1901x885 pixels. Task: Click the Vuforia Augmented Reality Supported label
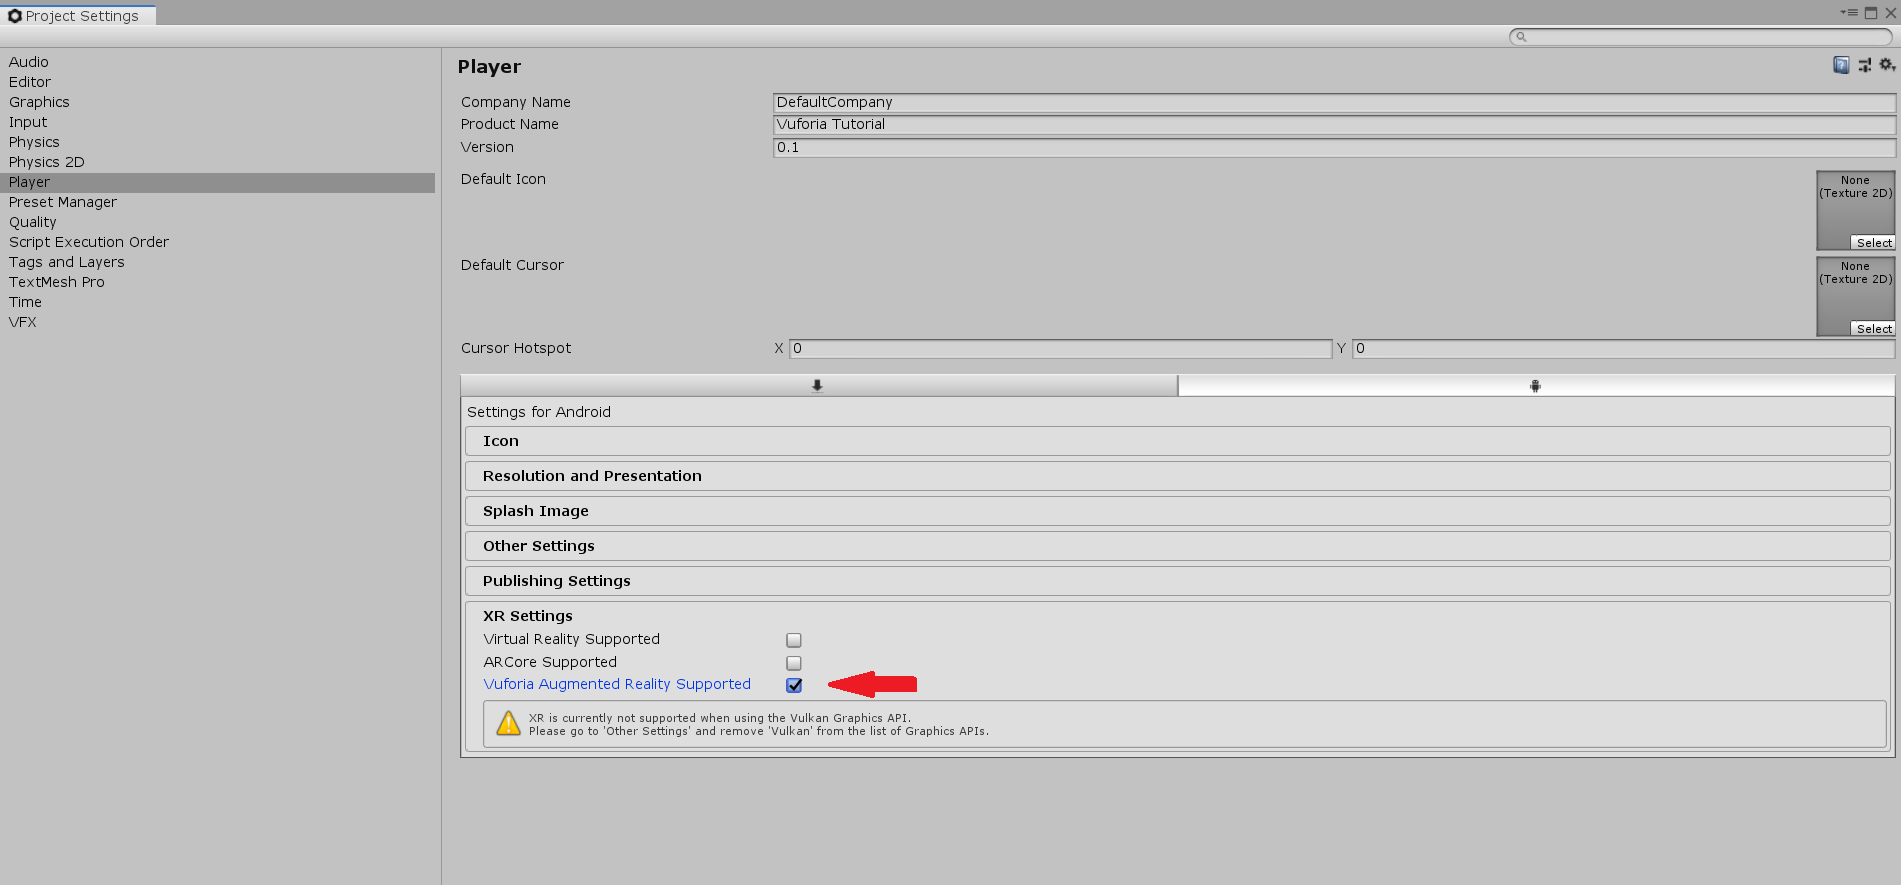[617, 684]
